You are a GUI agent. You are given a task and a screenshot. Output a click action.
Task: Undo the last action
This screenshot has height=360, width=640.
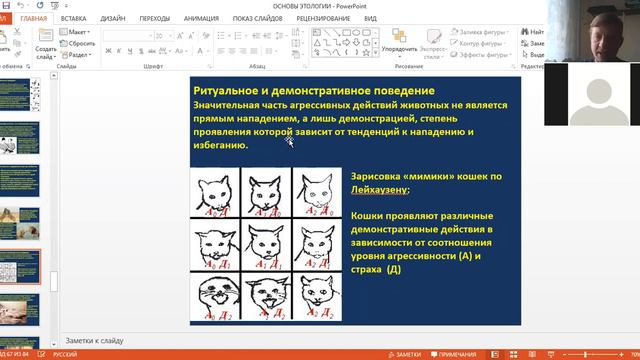point(20,5)
